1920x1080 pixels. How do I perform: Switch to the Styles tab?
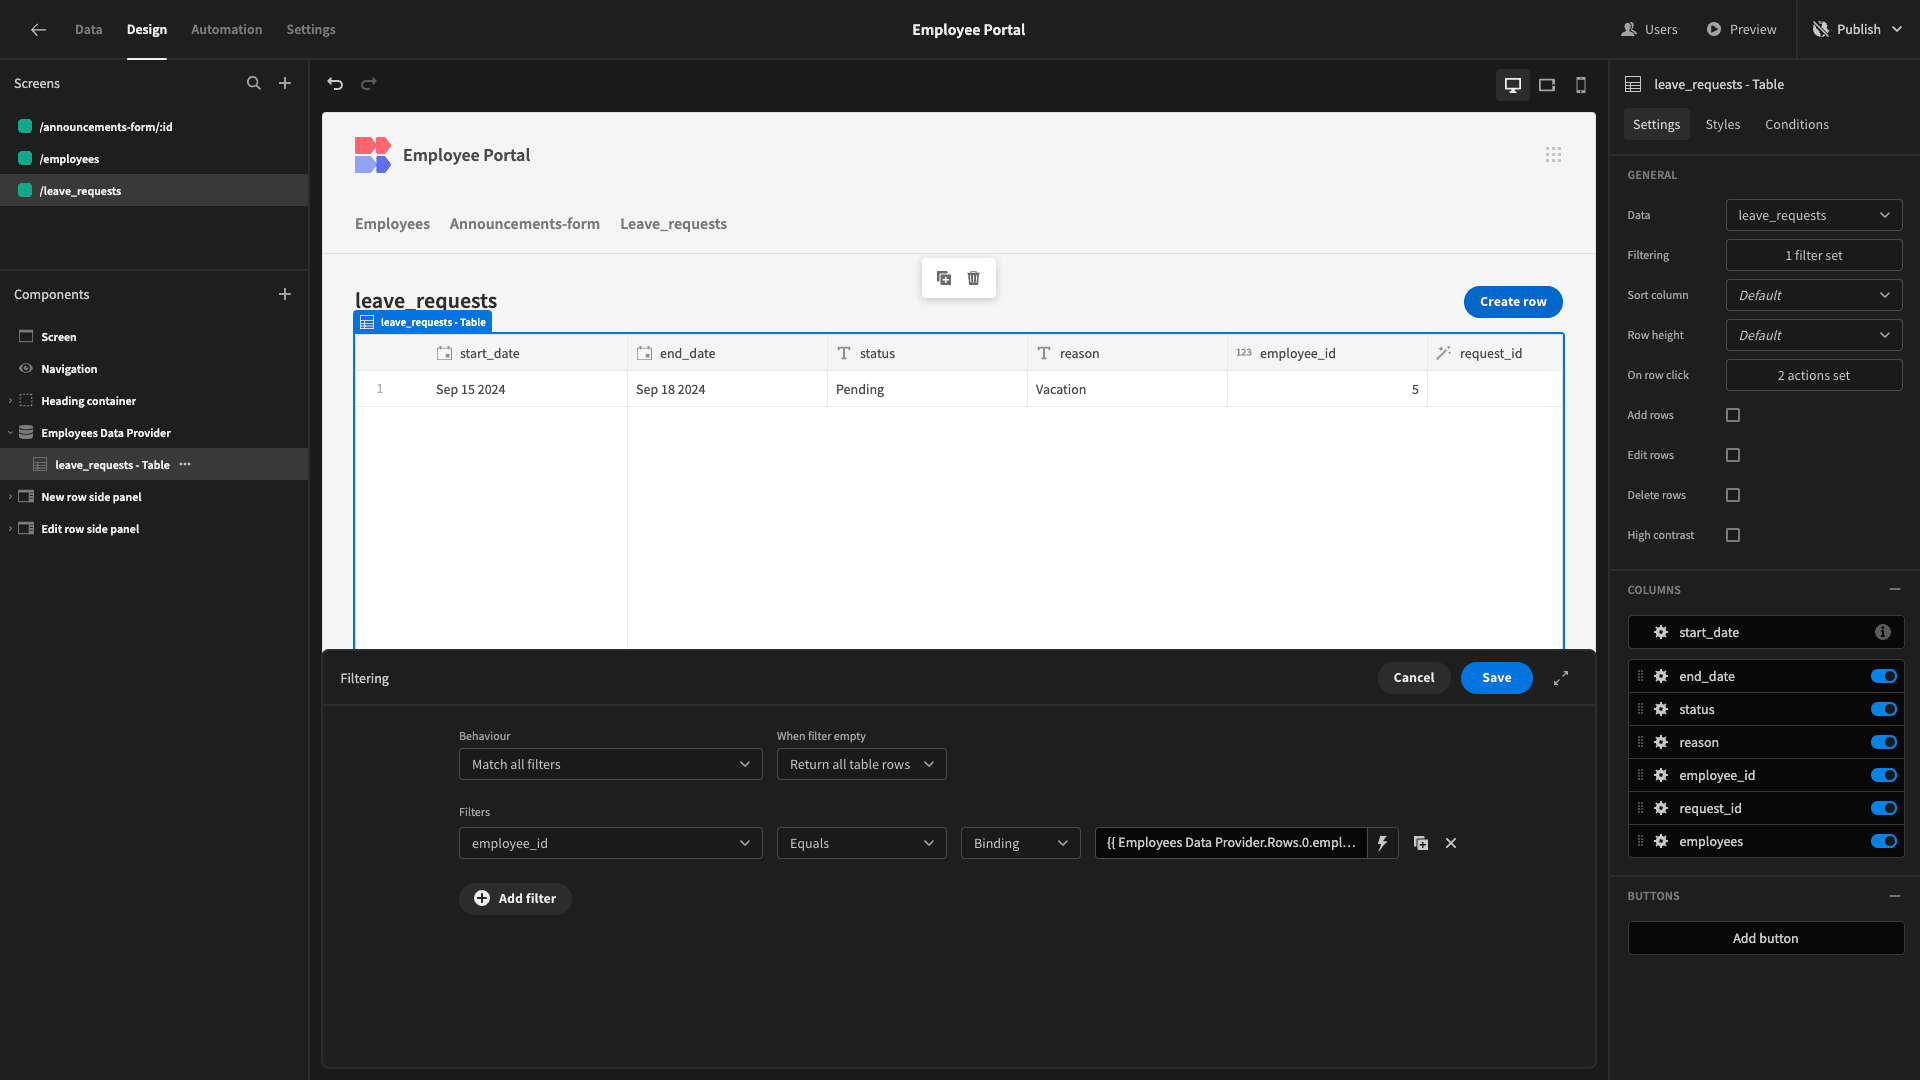pyautogui.click(x=1723, y=124)
